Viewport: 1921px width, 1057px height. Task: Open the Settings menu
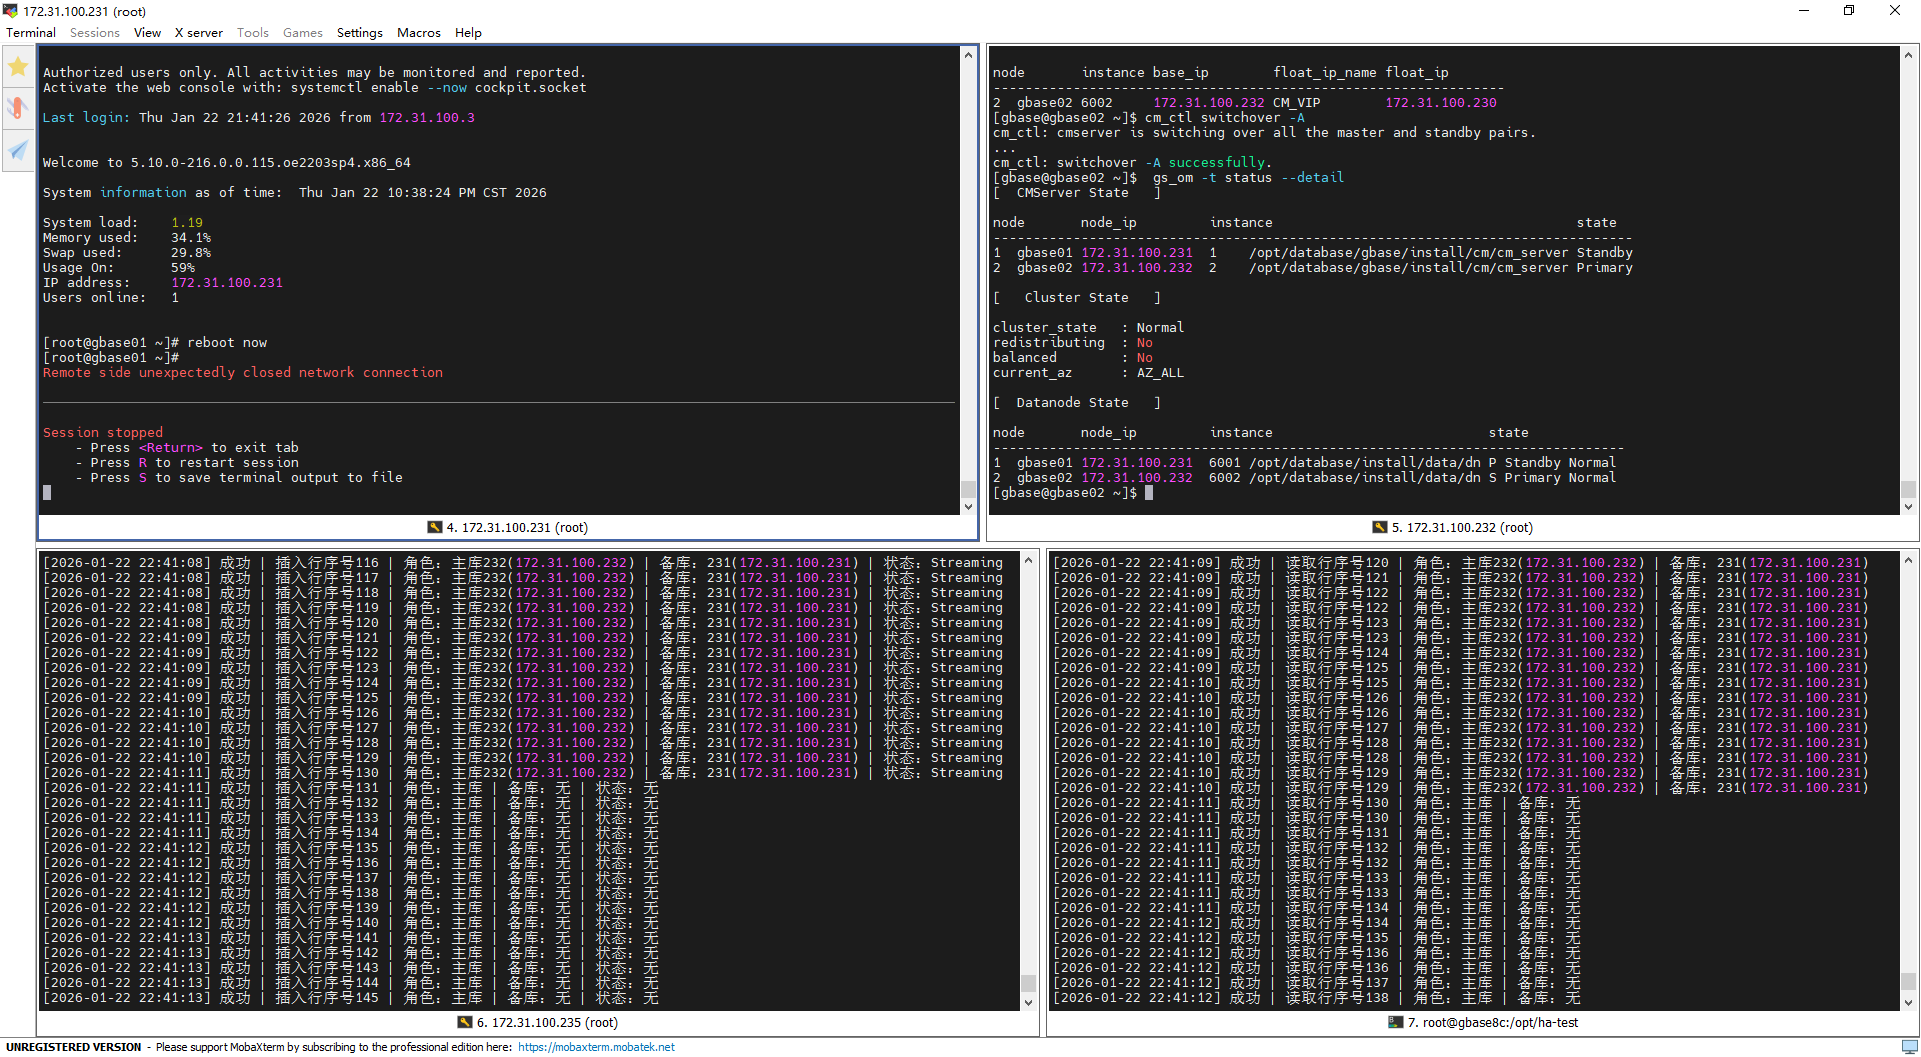359,33
